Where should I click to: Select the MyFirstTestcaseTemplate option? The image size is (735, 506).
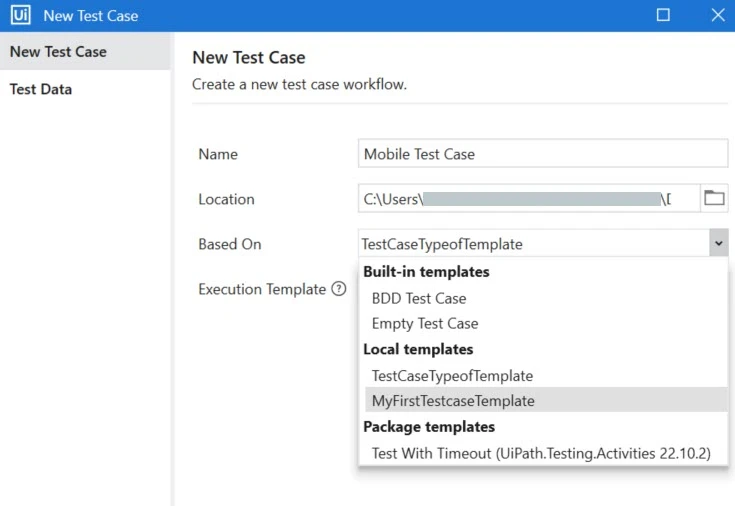pyautogui.click(x=546, y=400)
